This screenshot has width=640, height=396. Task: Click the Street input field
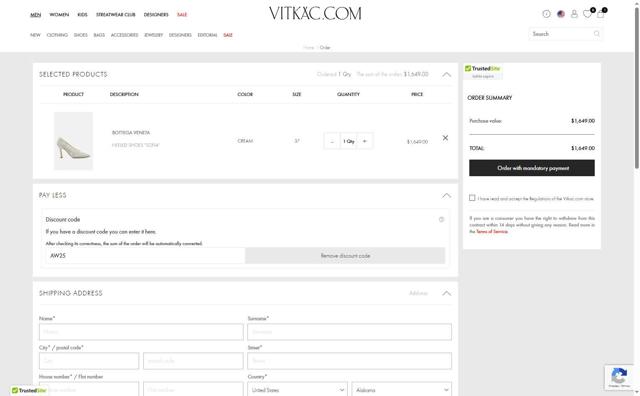pyautogui.click(x=349, y=361)
